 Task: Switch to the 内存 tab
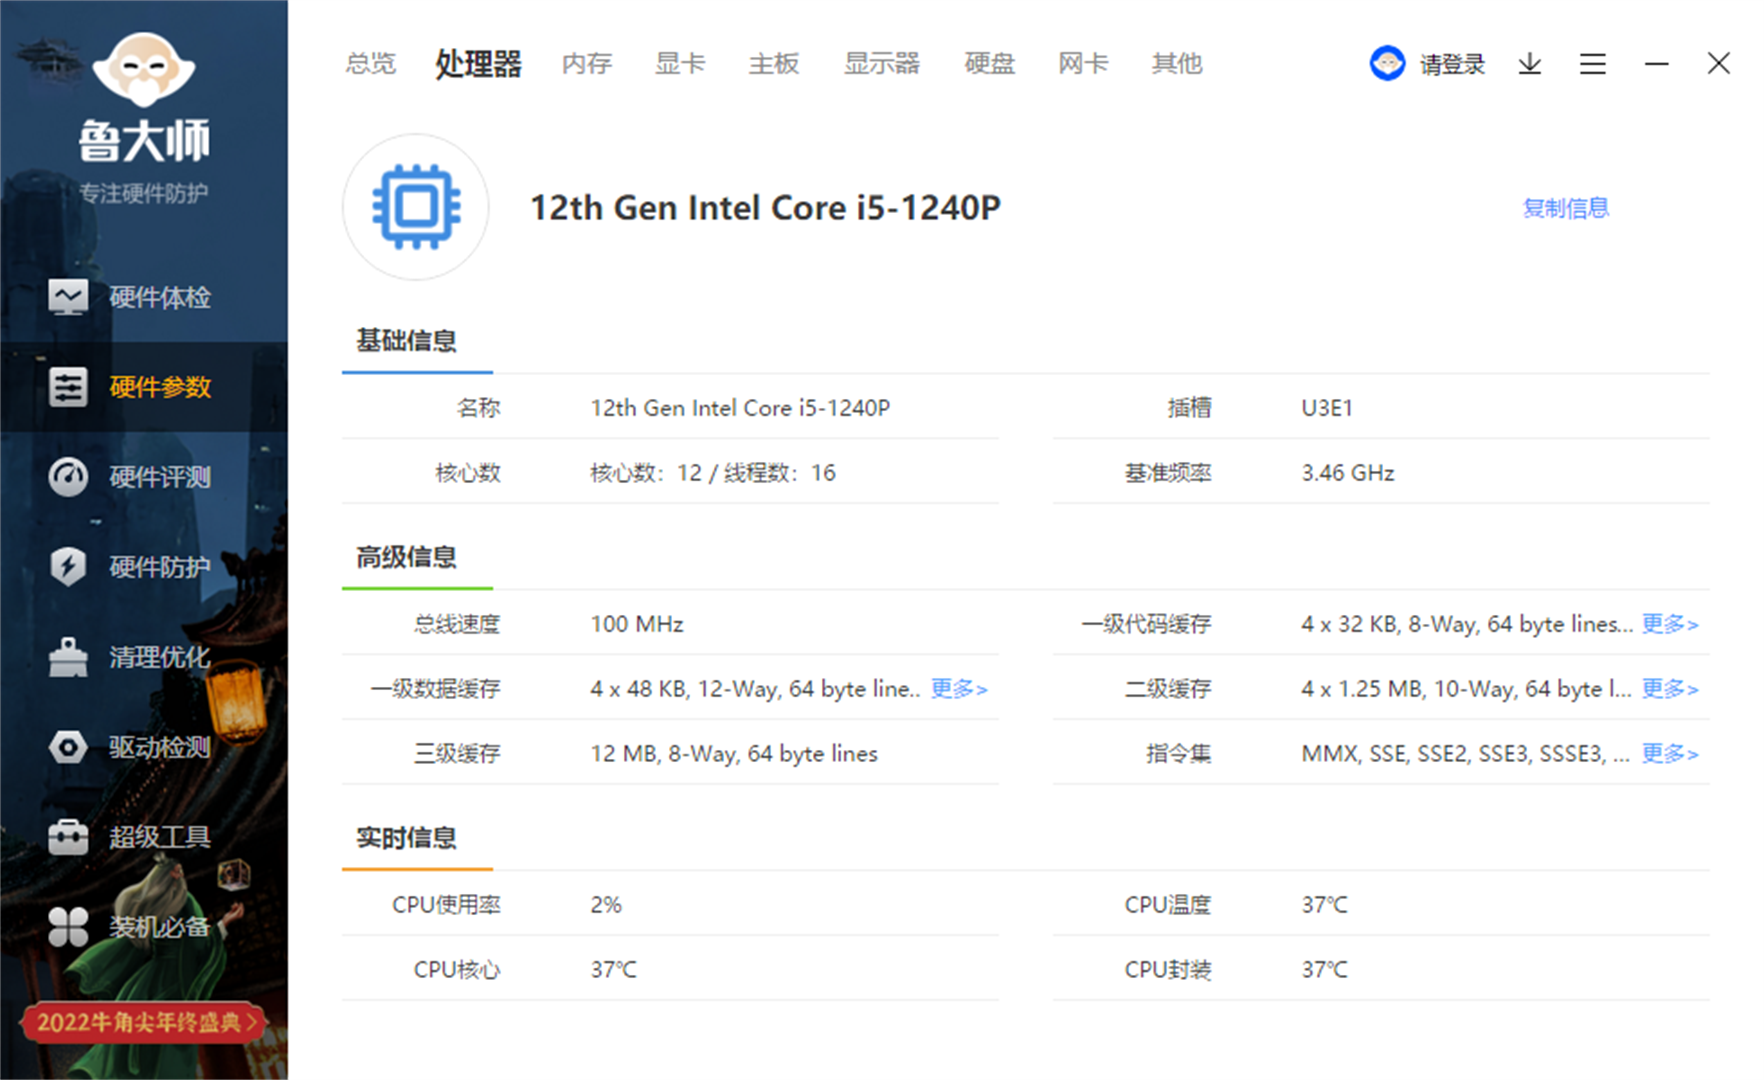[x=587, y=64]
